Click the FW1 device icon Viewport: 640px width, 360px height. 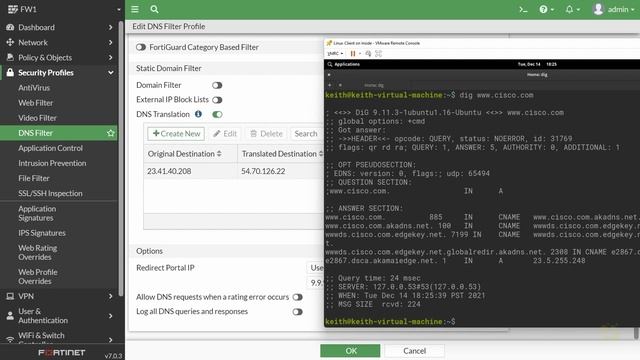pyautogui.click(x=13, y=9)
